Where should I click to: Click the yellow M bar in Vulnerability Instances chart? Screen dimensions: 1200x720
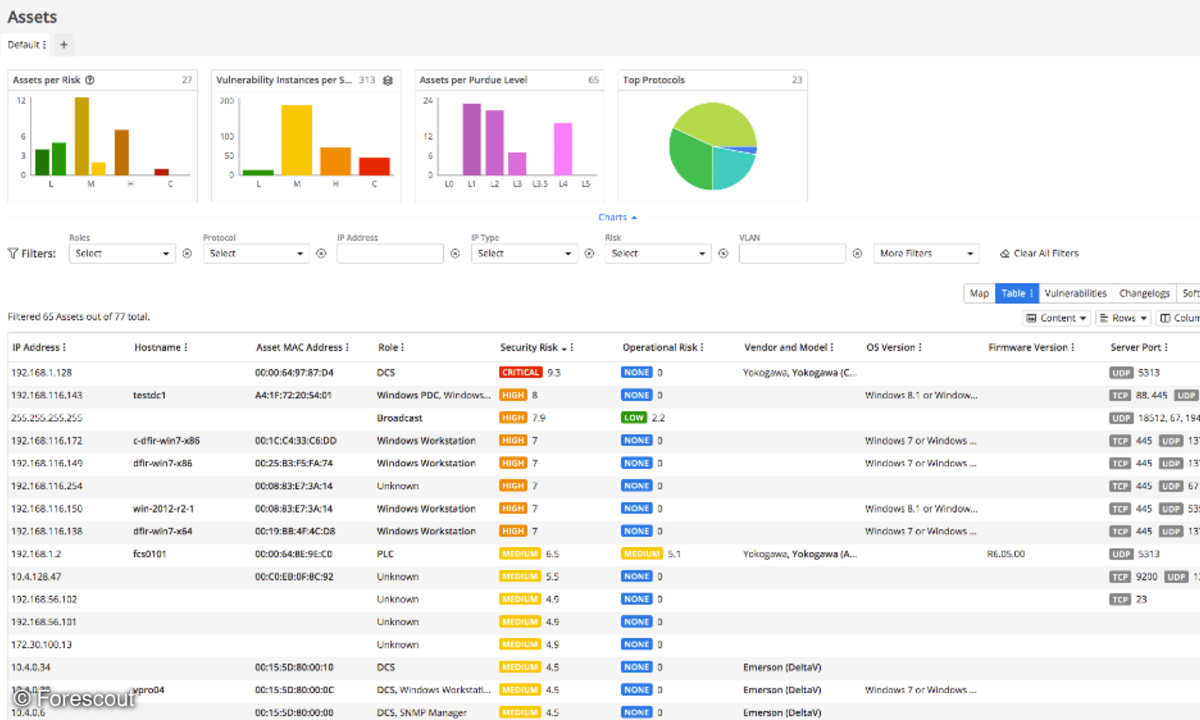(x=296, y=140)
